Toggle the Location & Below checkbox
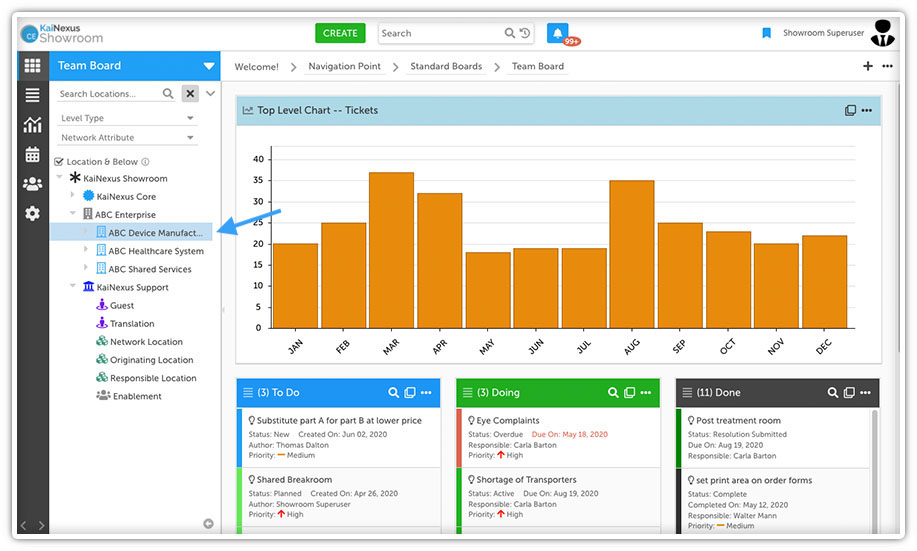 coord(58,161)
